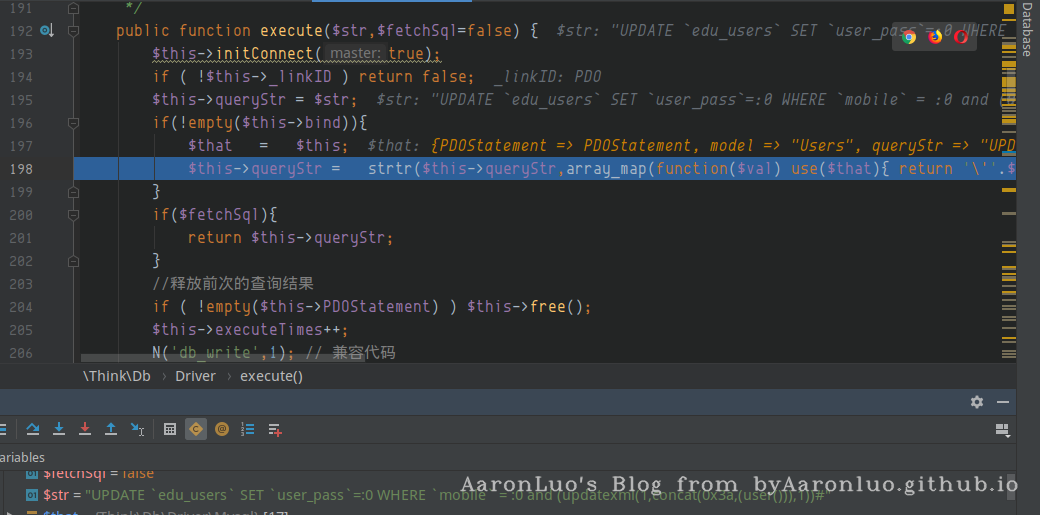Screen dimensions: 1040x515
Task: Open the Evaluate Expression calculator icon
Action: (x=170, y=429)
